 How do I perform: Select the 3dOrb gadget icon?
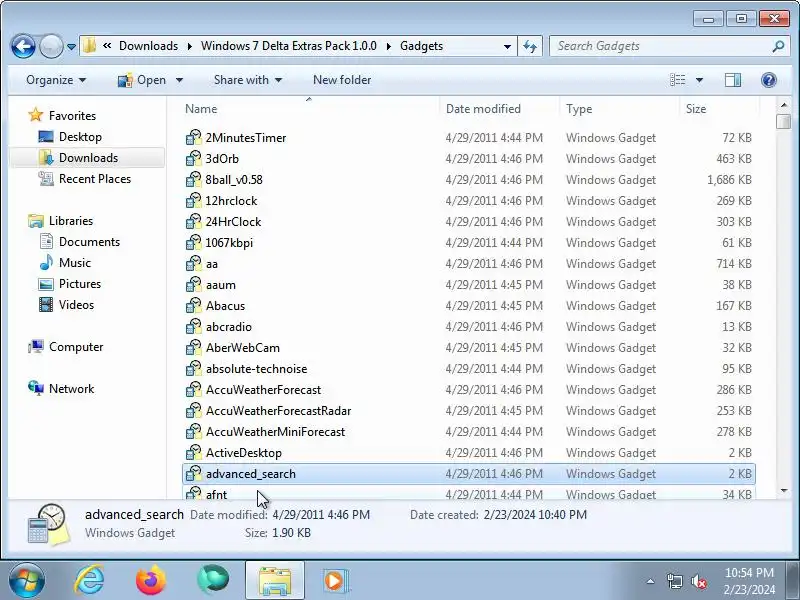click(193, 159)
